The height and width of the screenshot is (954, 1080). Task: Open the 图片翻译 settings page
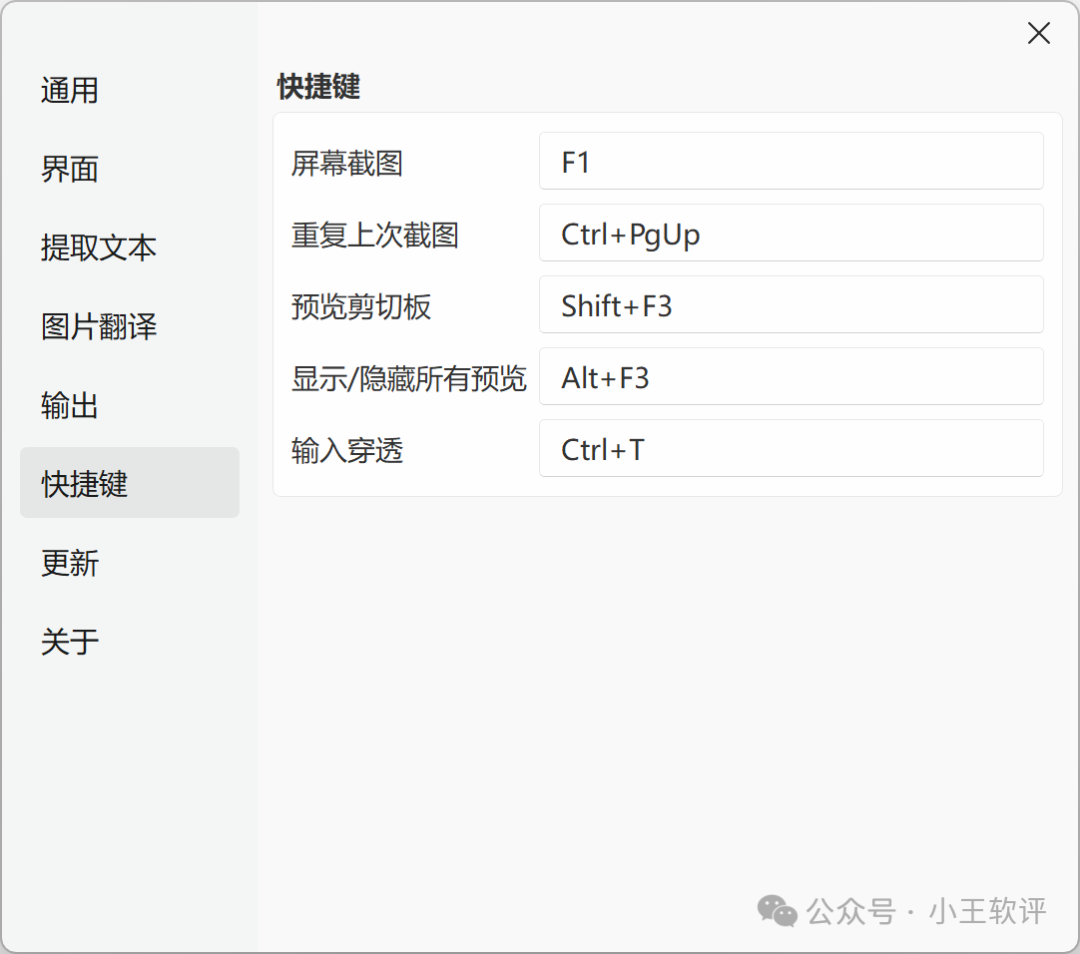coord(98,327)
